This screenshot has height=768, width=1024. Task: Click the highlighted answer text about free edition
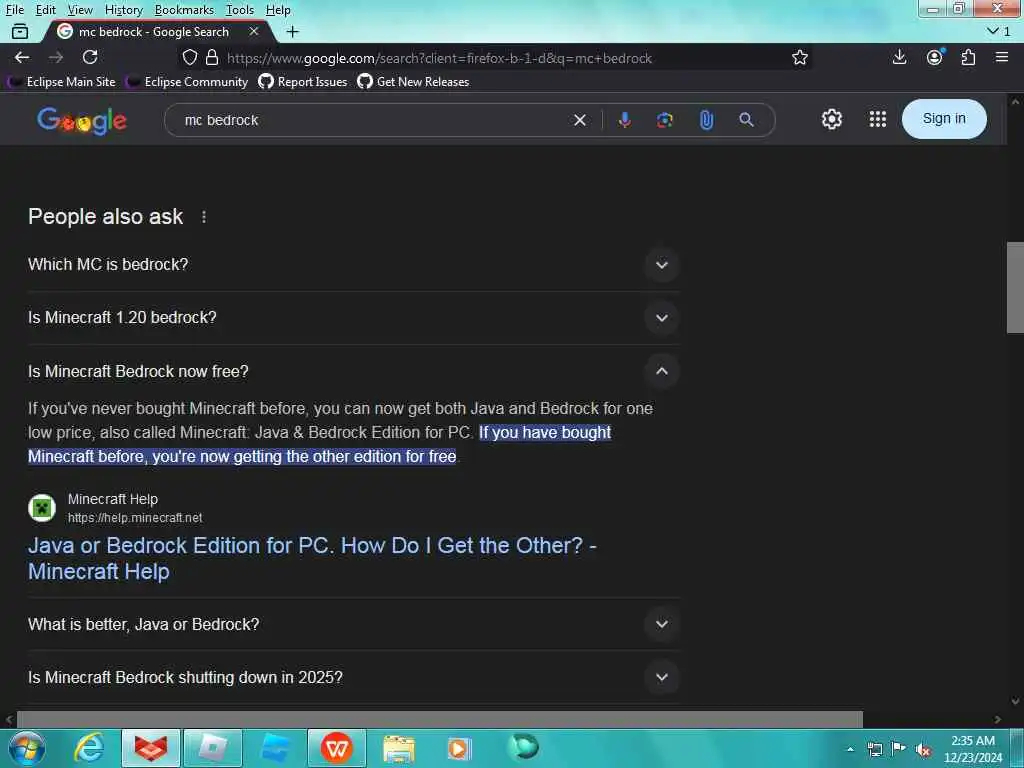[319, 445]
